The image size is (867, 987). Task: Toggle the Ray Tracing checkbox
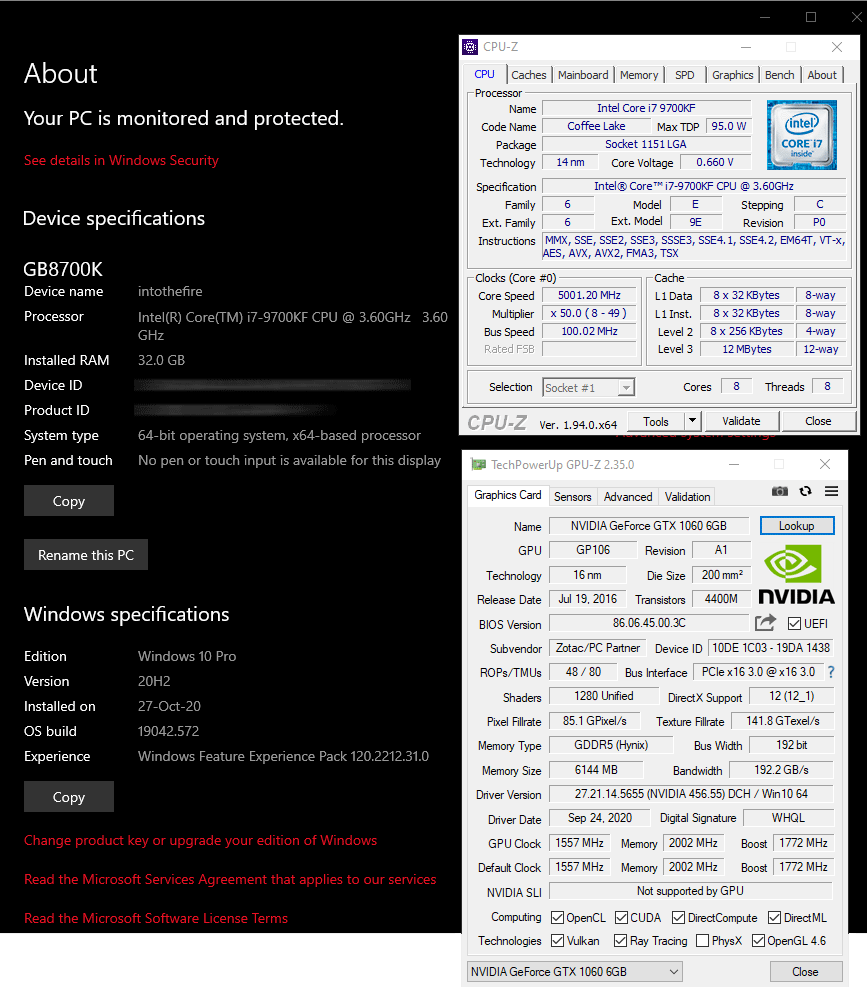coord(621,940)
